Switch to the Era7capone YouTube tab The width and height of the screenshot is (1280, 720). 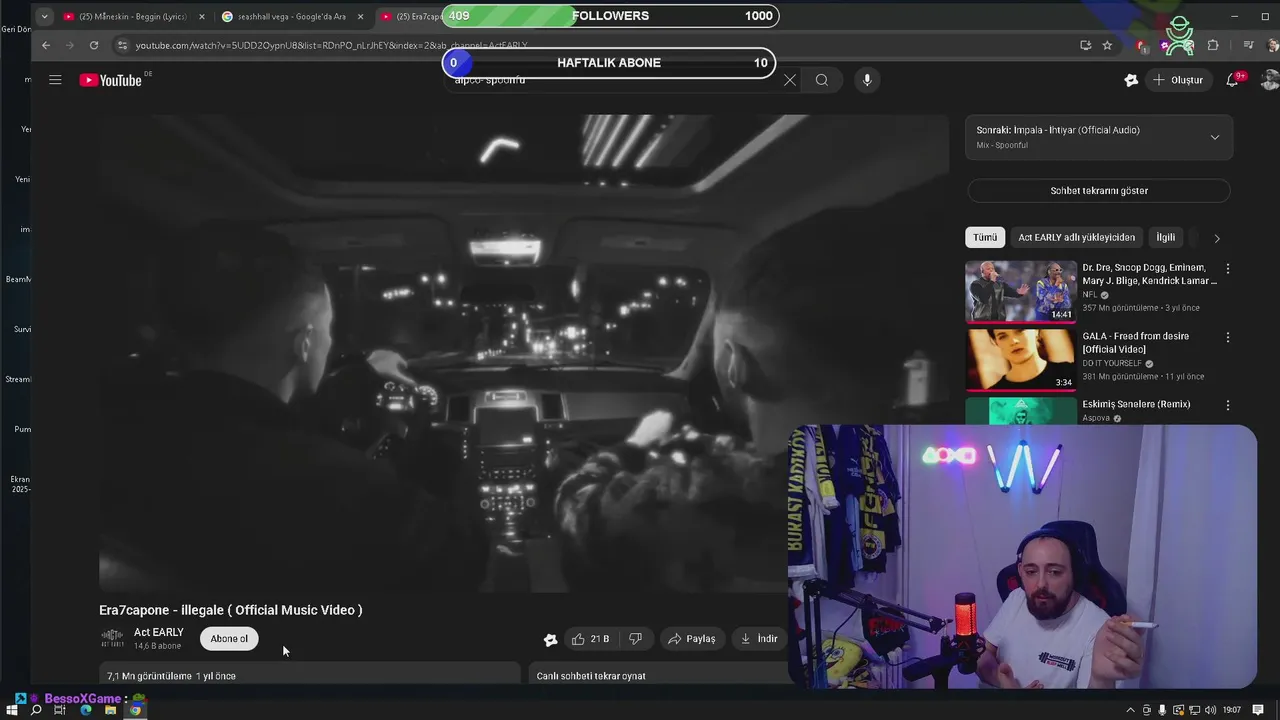(412, 16)
